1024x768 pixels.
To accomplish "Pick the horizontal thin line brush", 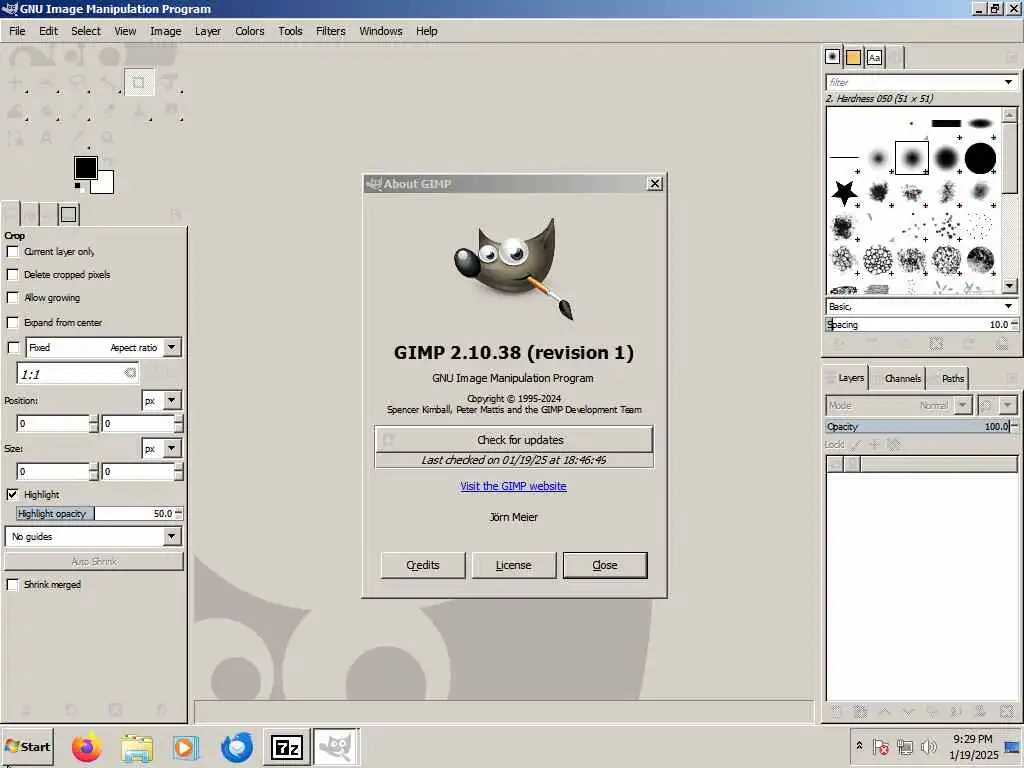I will pyautogui.click(x=844, y=157).
